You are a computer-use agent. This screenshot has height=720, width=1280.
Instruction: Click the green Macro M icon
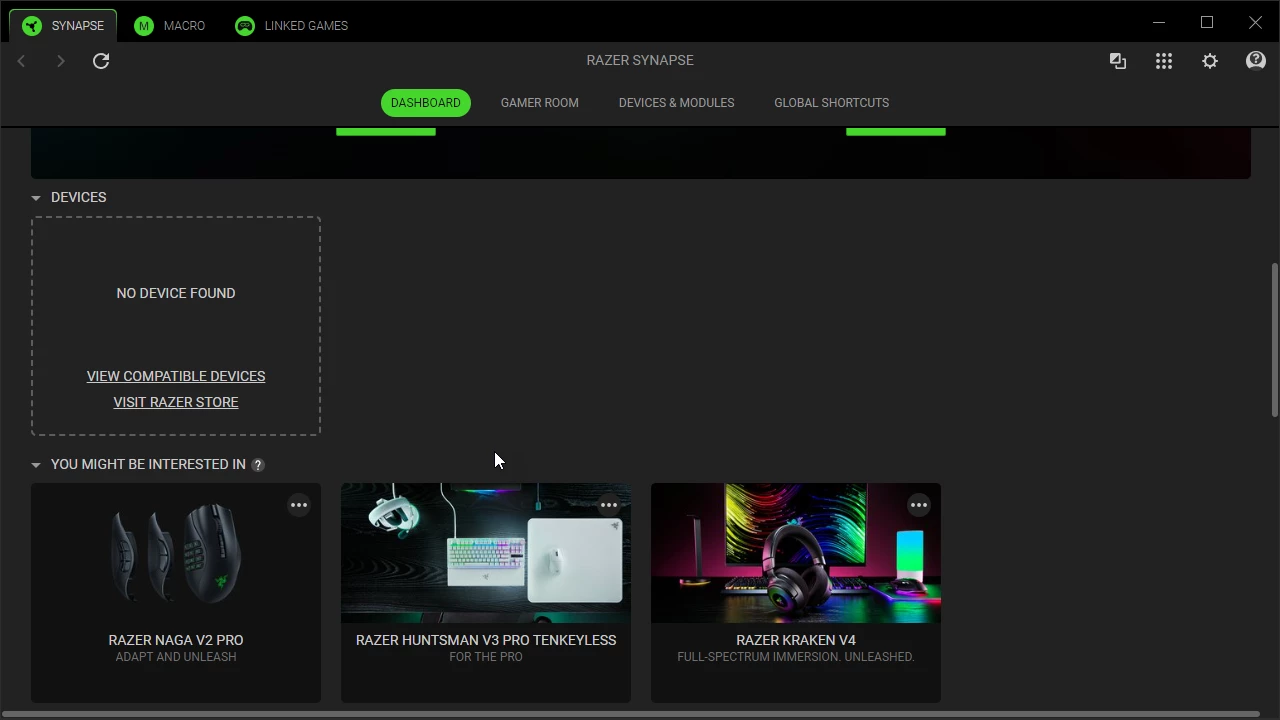pyautogui.click(x=144, y=26)
